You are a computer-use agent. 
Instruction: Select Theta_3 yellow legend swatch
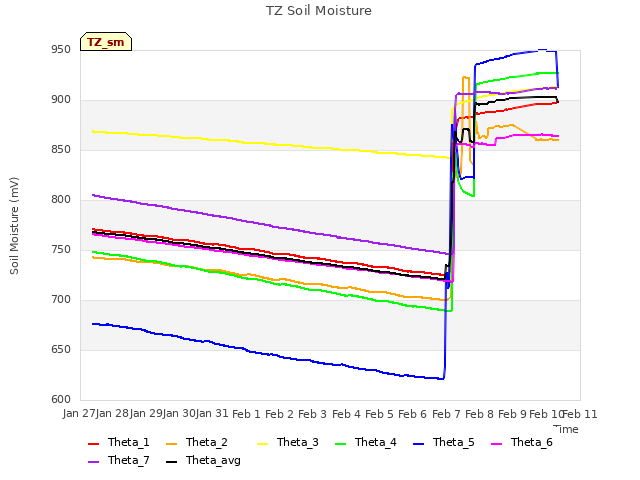pos(262,444)
